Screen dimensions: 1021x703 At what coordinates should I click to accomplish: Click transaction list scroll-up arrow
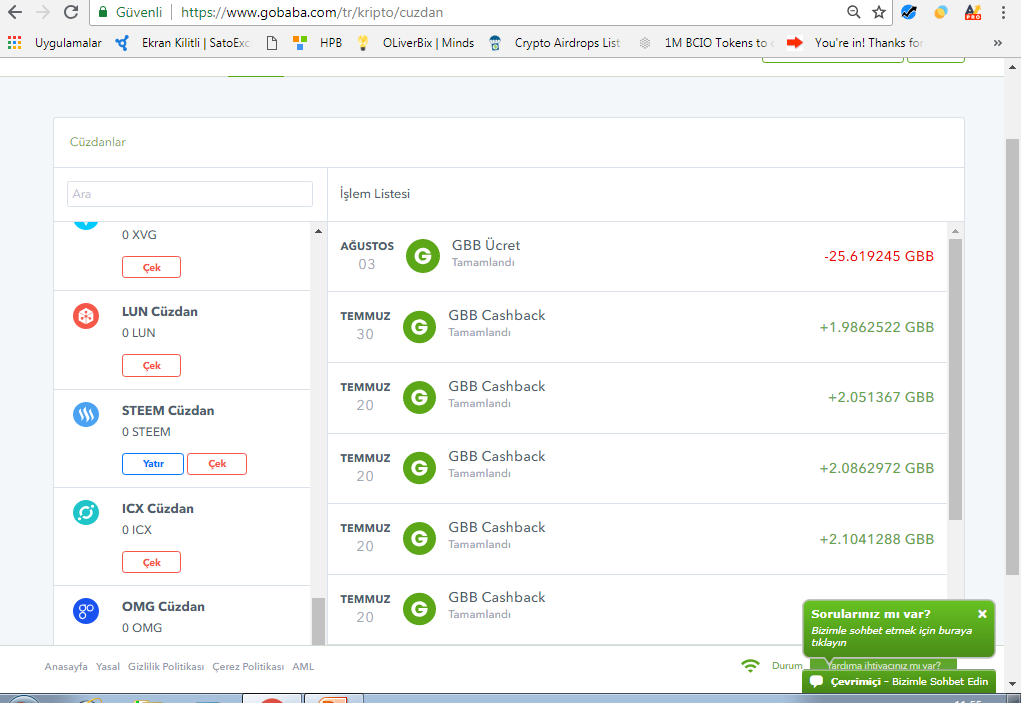coord(955,231)
